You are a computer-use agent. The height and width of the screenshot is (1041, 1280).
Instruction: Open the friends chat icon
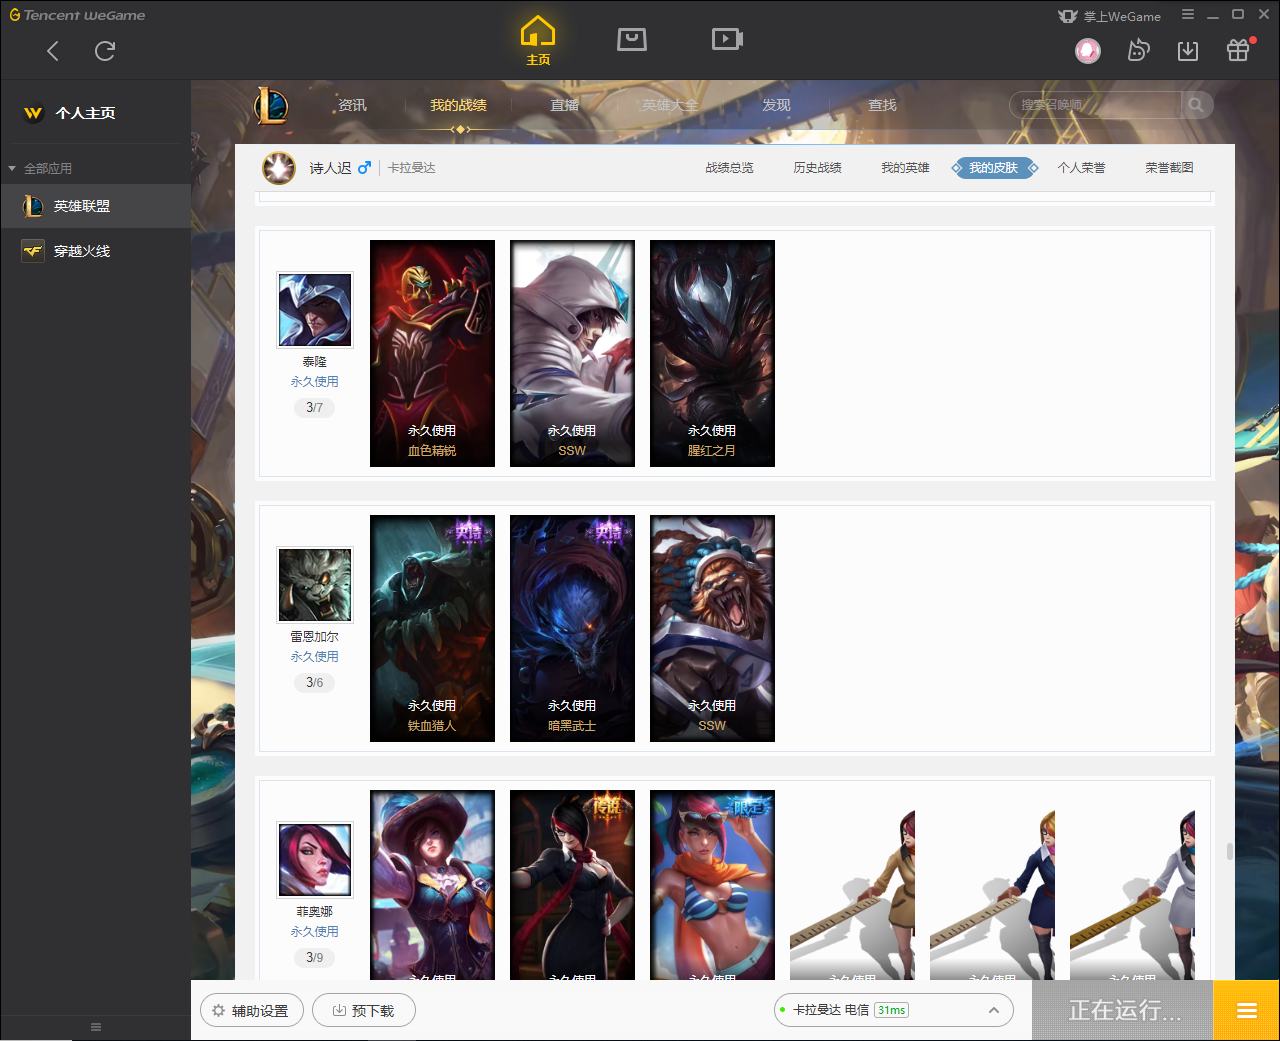(x=1138, y=50)
